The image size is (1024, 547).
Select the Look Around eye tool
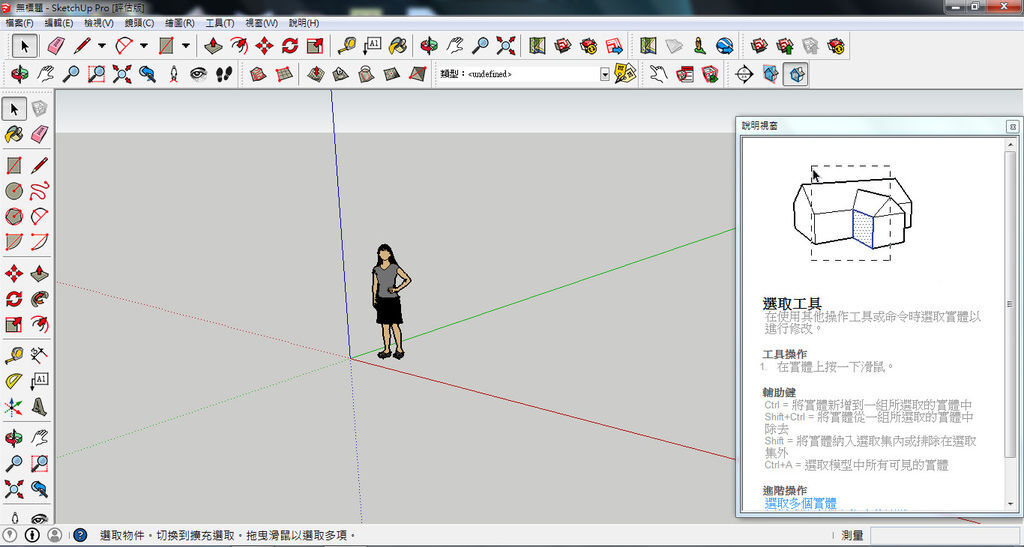[199, 74]
